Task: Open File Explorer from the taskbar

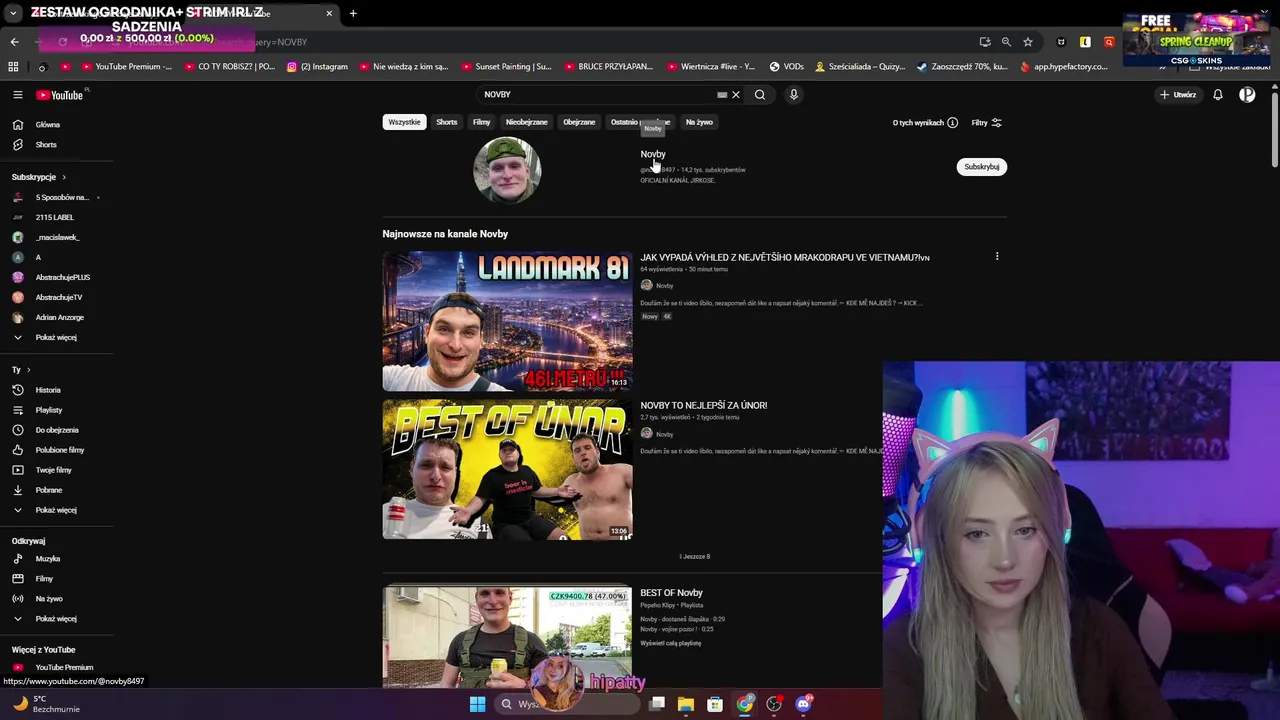Action: [x=685, y=704]
